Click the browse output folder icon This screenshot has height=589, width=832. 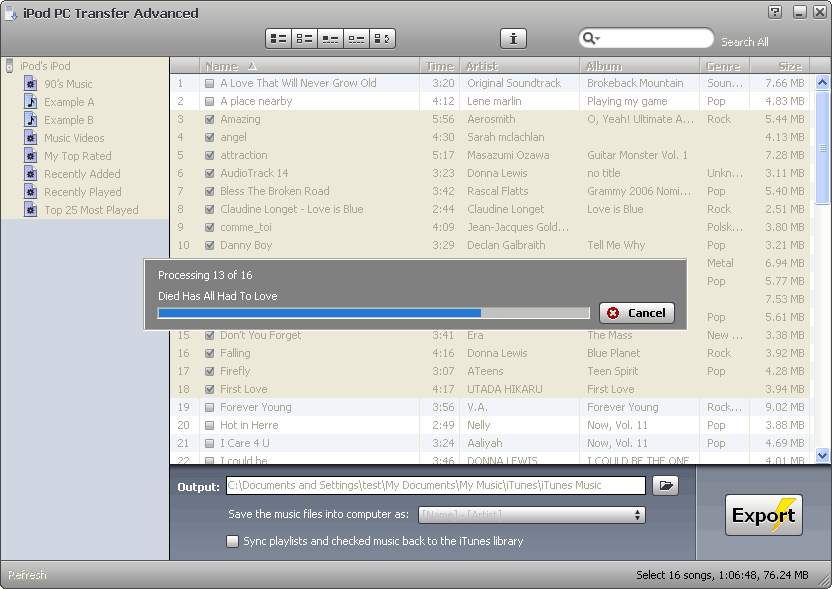point(665,486)
